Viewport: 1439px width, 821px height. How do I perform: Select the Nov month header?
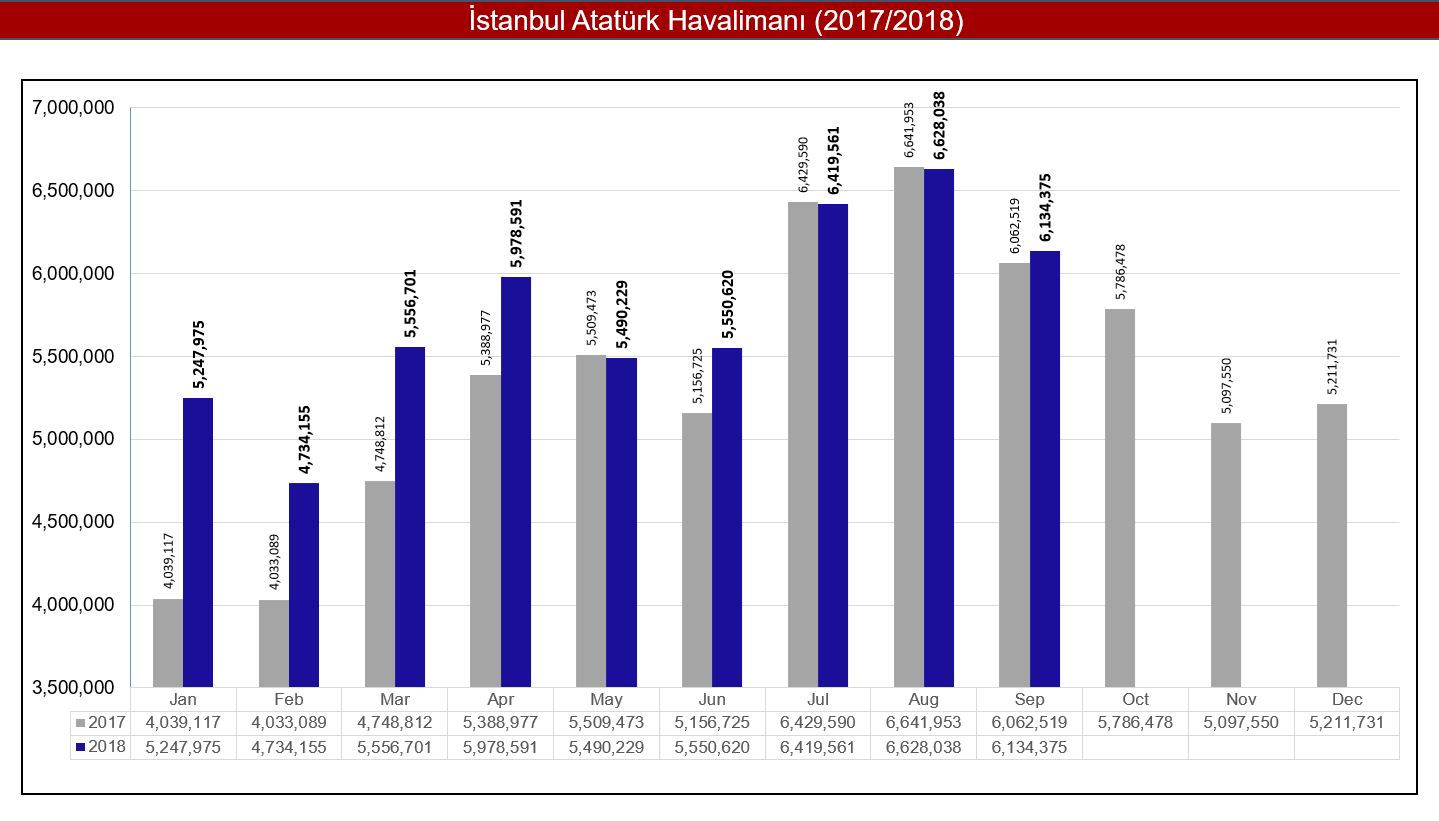click(x=1241, y=699)
